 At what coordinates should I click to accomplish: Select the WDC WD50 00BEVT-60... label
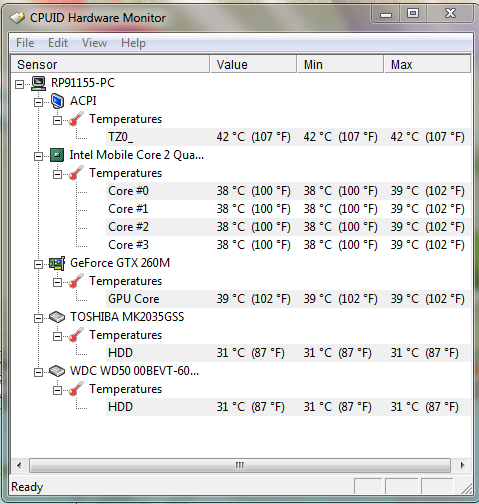pos(134,371)
